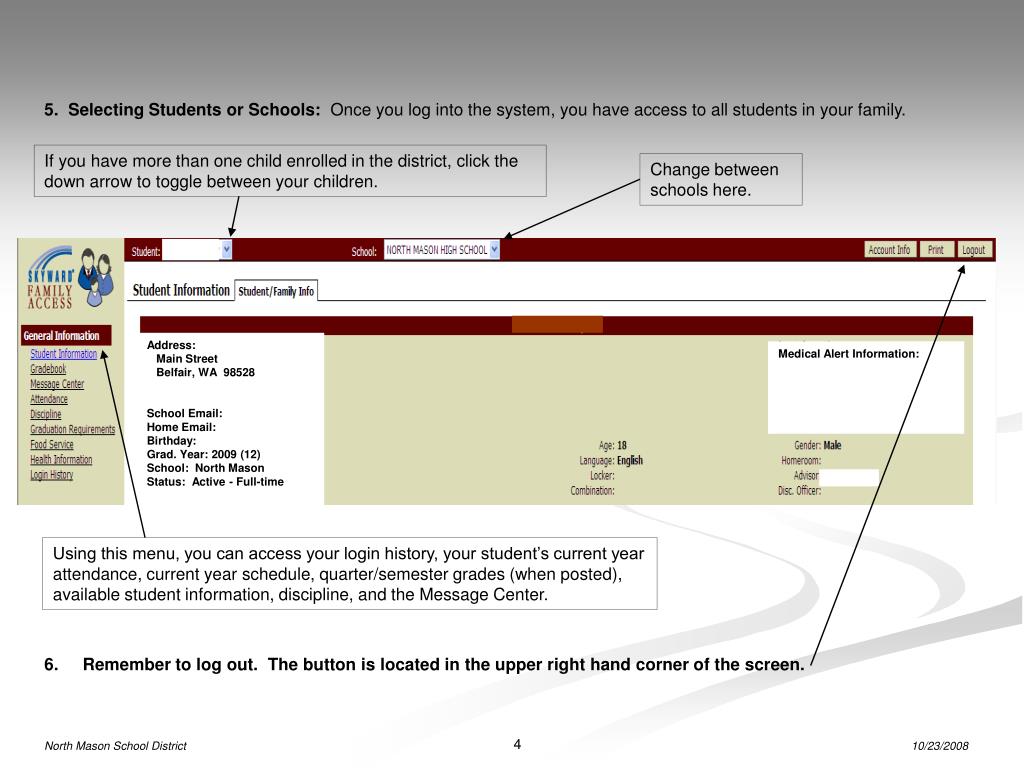The width and height of the screenshot is (1024, 768).
Task: View the Attendance link
Action: tap(48, 399)
